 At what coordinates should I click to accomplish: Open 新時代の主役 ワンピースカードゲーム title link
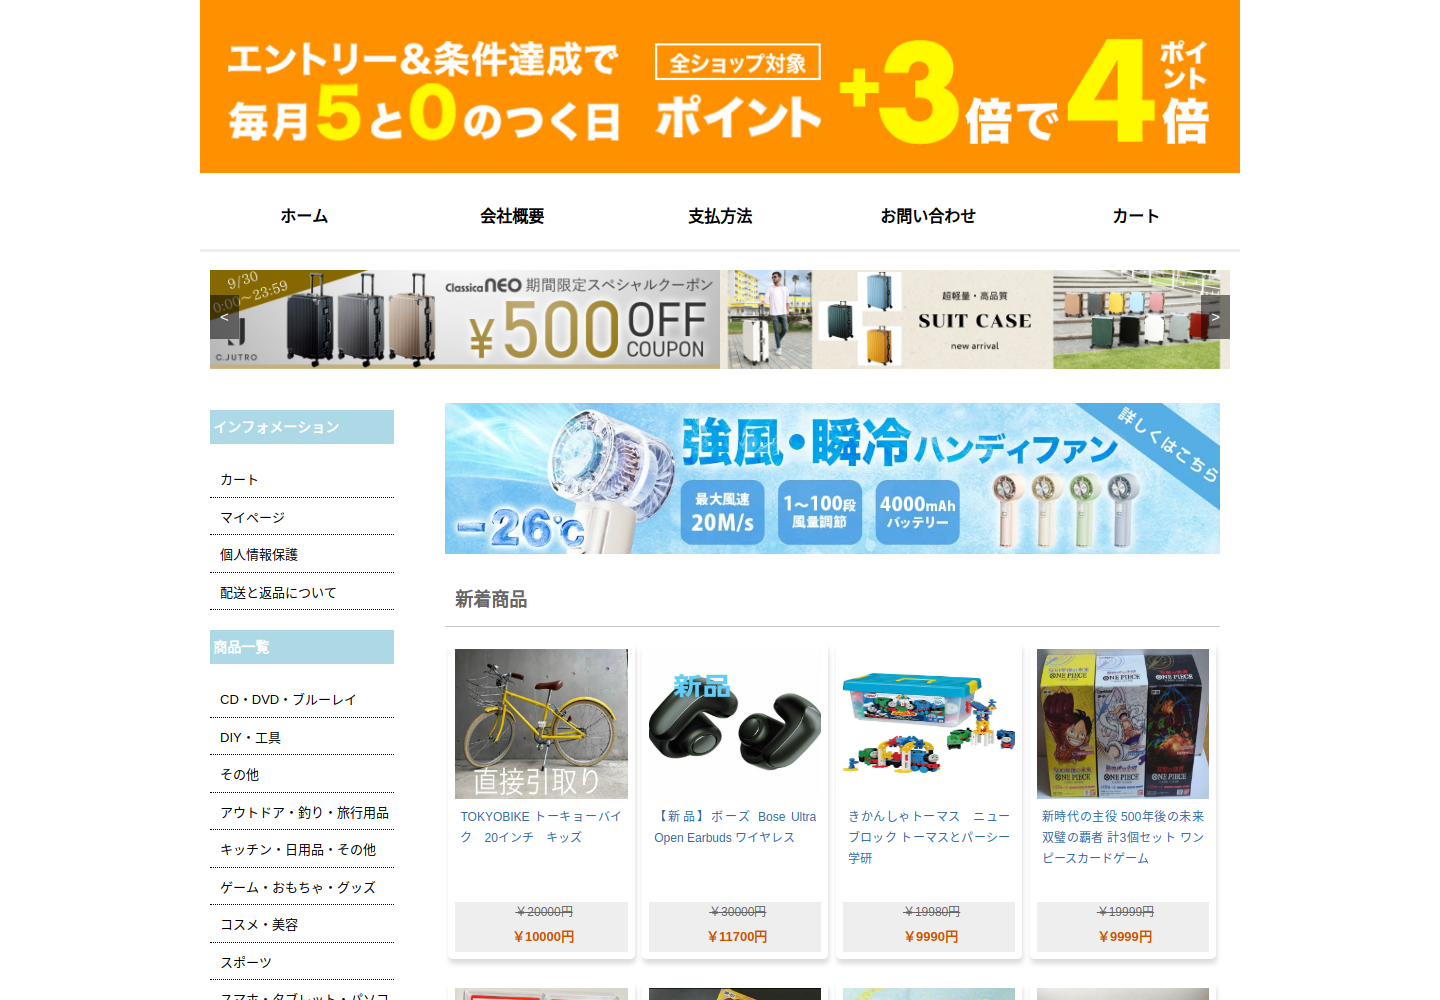click(x=1123, y=837)
